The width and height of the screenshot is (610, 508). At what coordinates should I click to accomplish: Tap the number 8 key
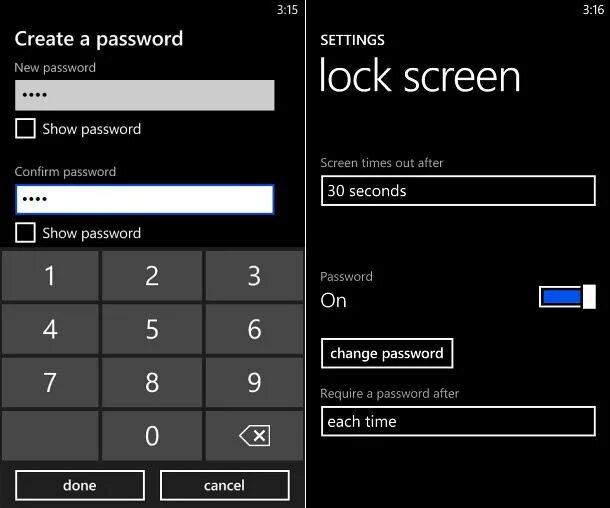pyautogui.click(x=152, y=382)
